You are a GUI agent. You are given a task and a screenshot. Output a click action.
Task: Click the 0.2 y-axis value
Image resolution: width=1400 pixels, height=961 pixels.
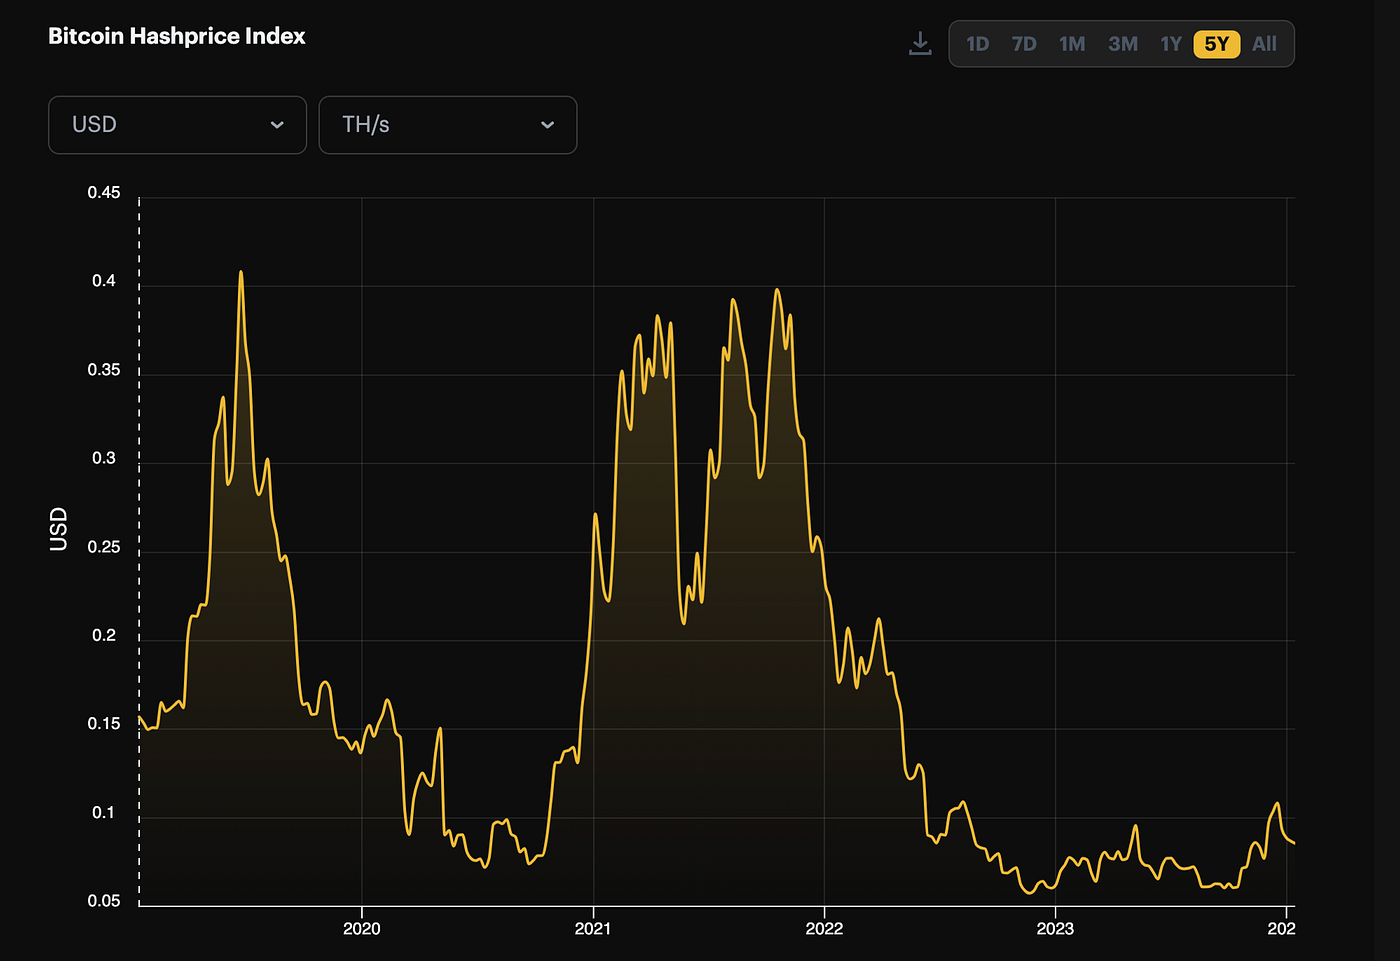click(x=104, y=635)
